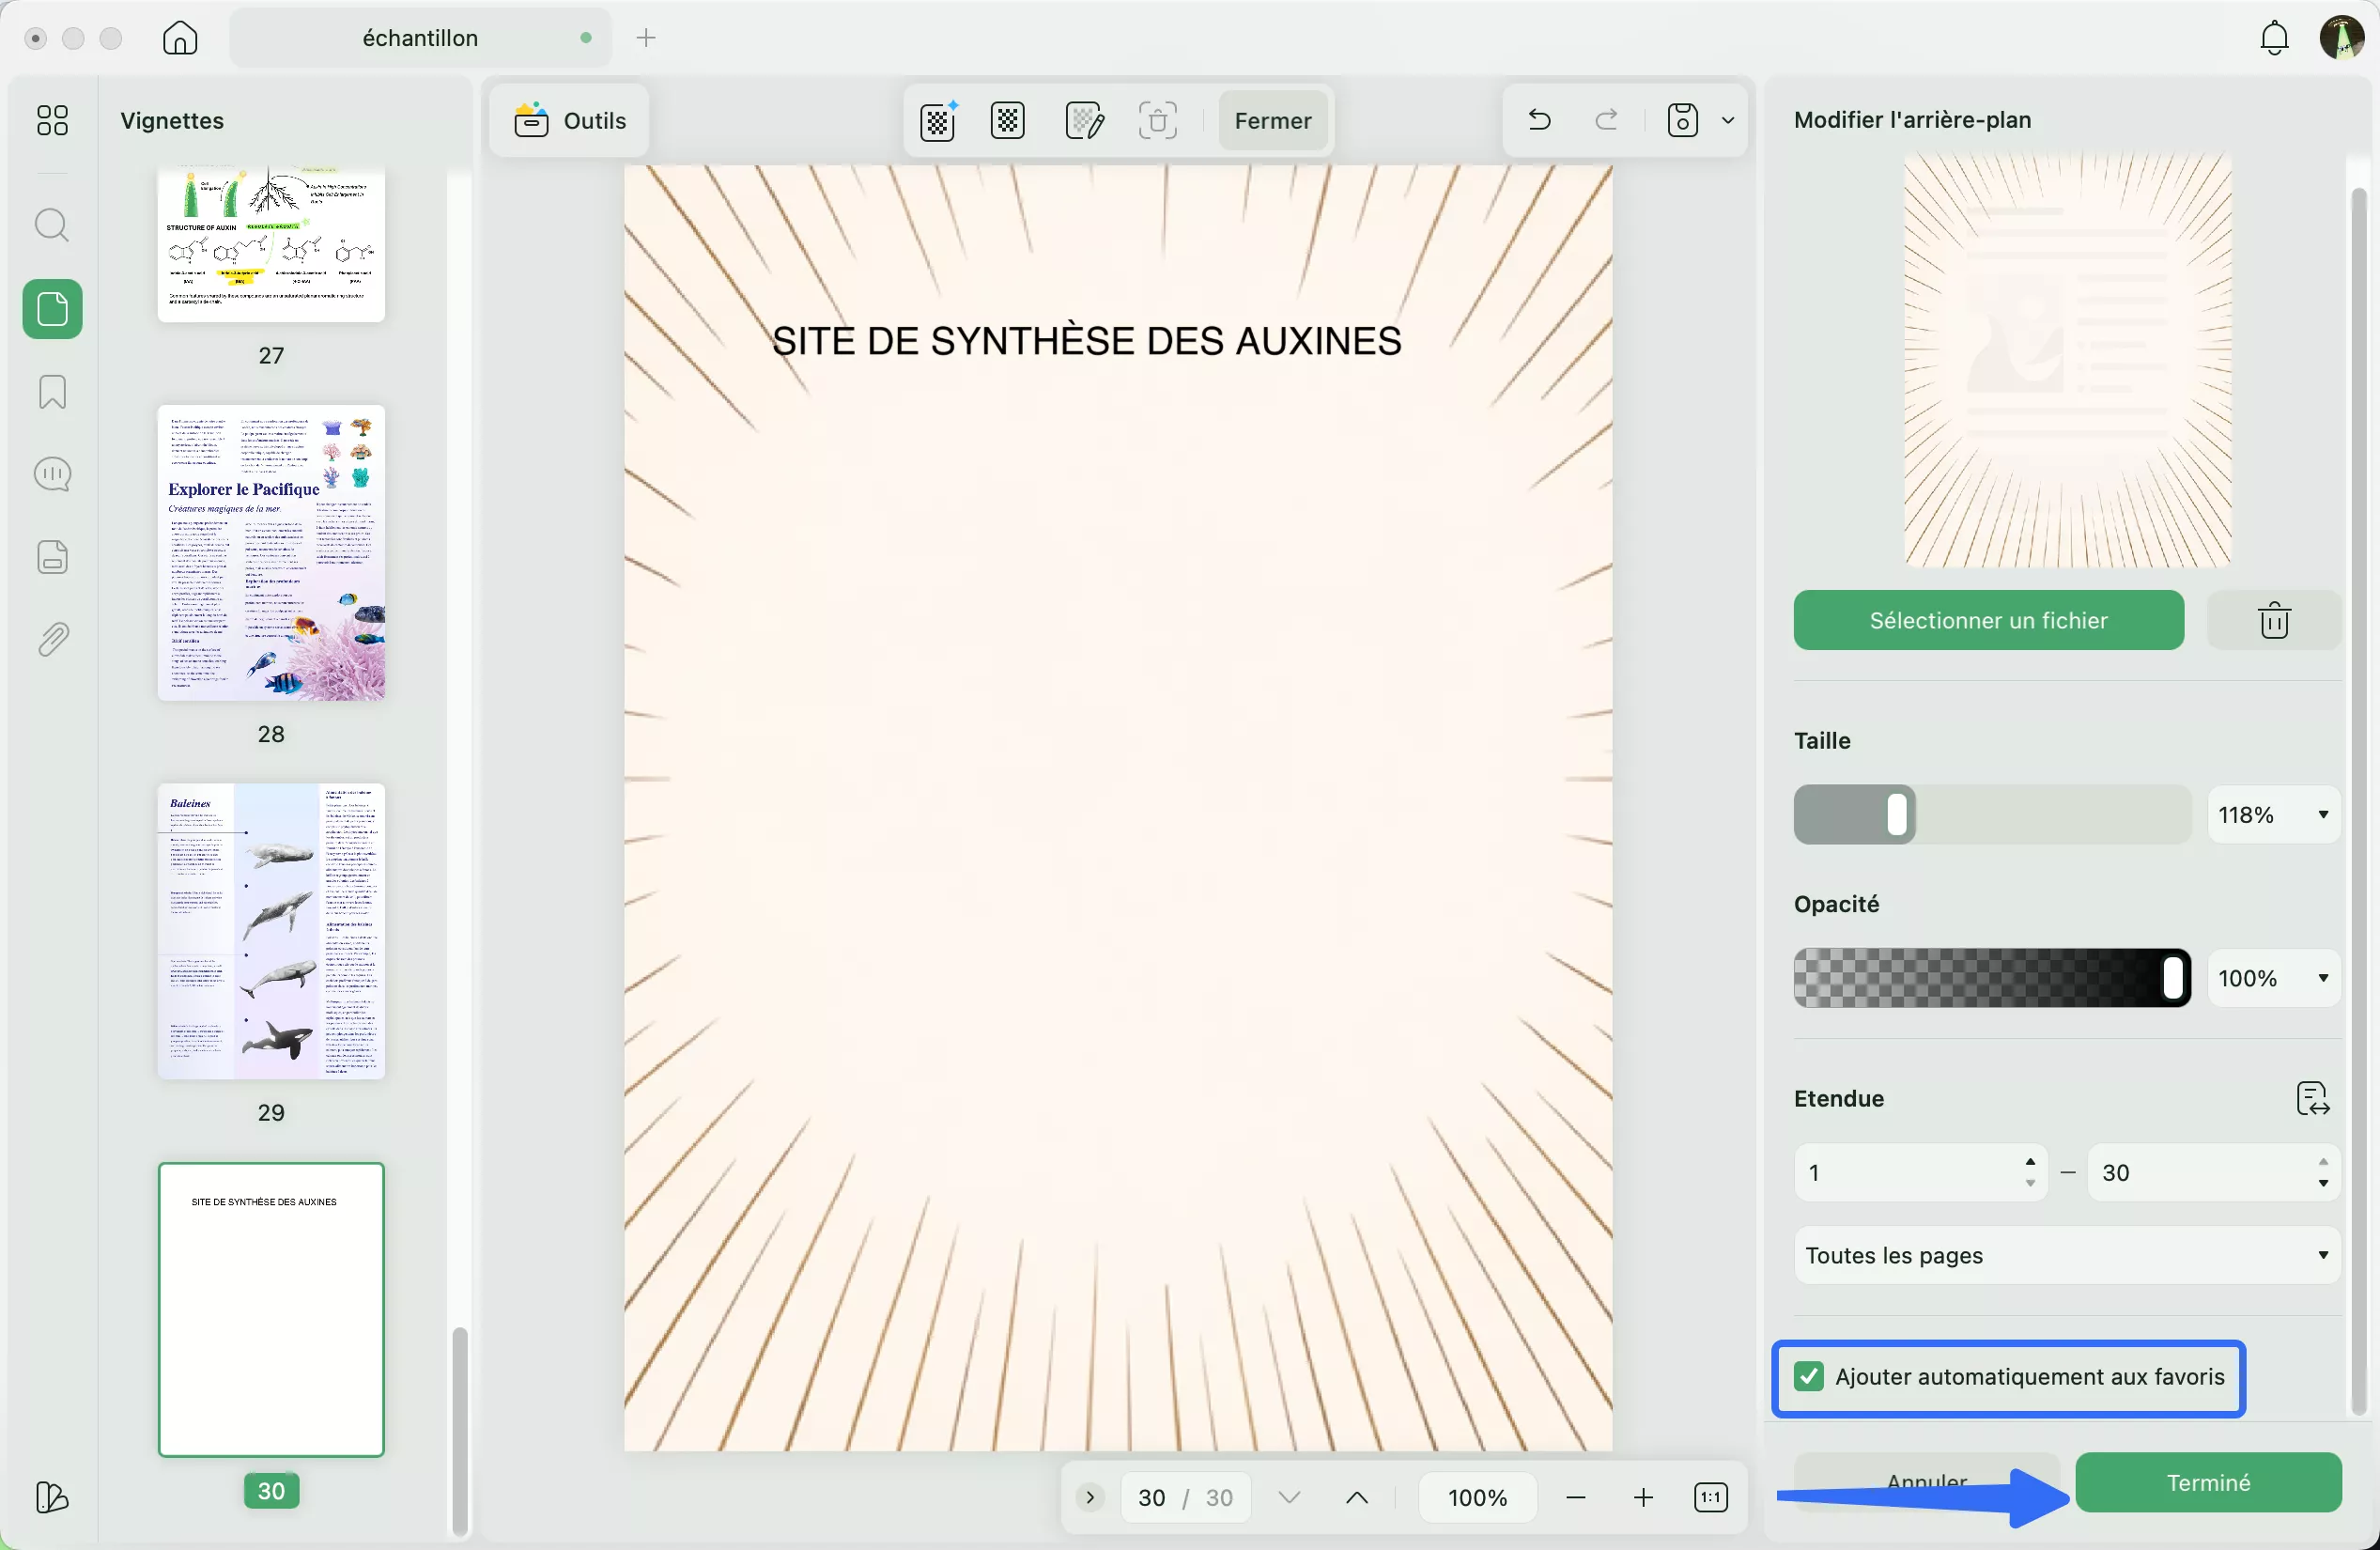Click the delete background trash icon
The width and height of the screenshot is (2380, 1550).
click(2274, 620)
